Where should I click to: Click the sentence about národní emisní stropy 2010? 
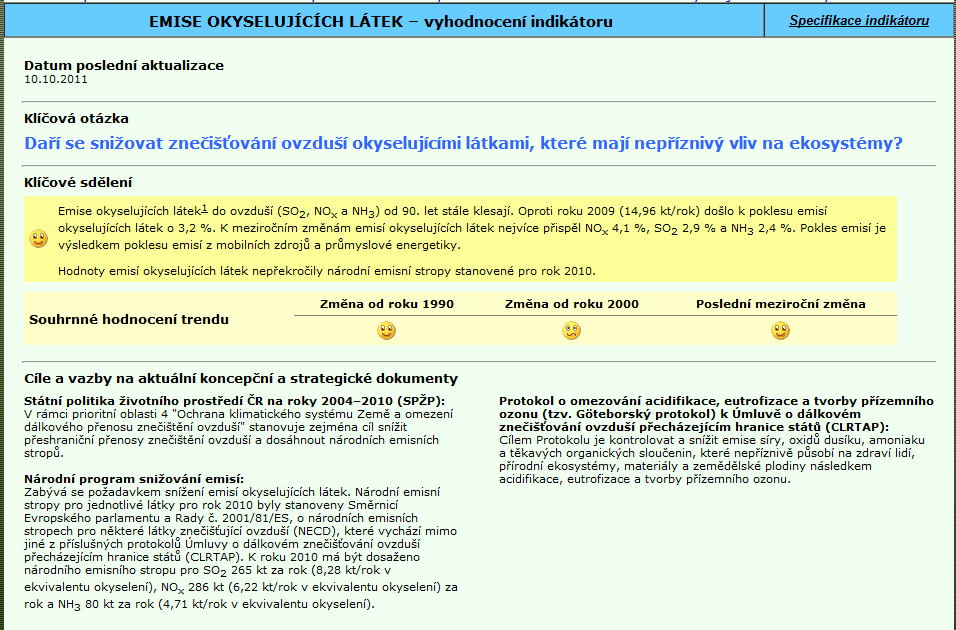326,271
